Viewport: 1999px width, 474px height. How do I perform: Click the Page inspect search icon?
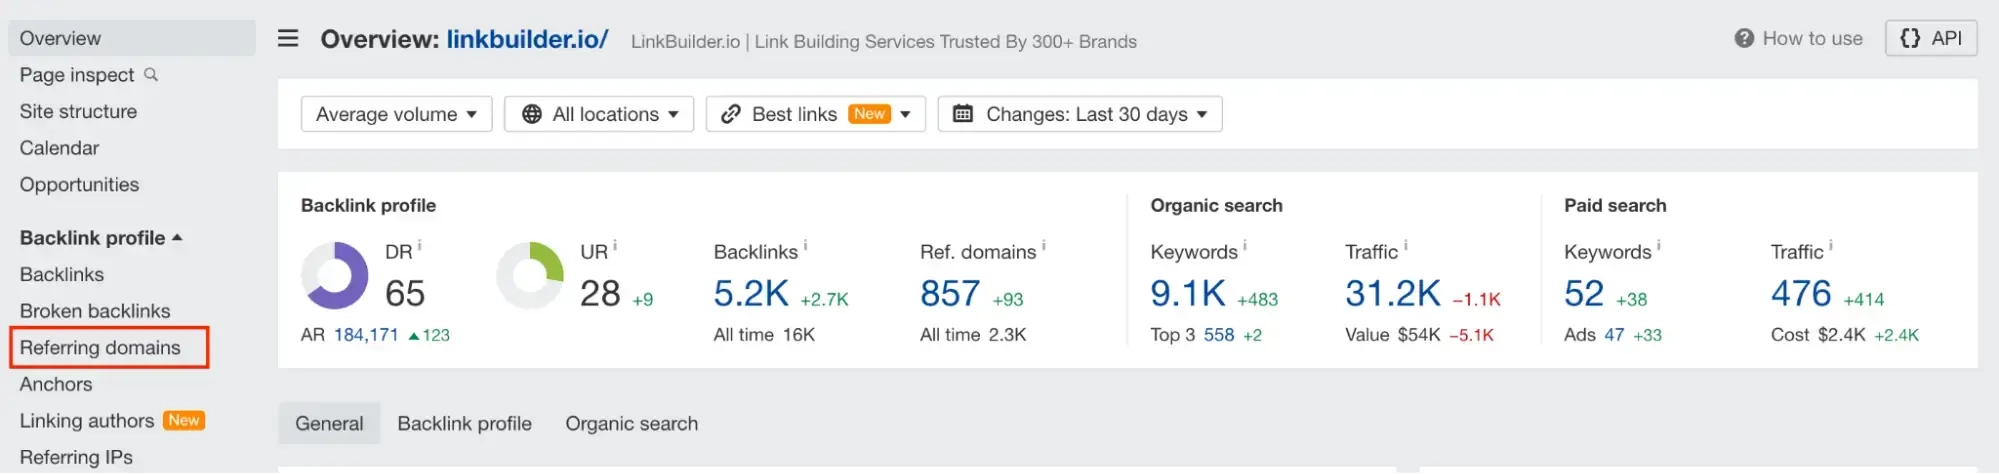[151, 75]
